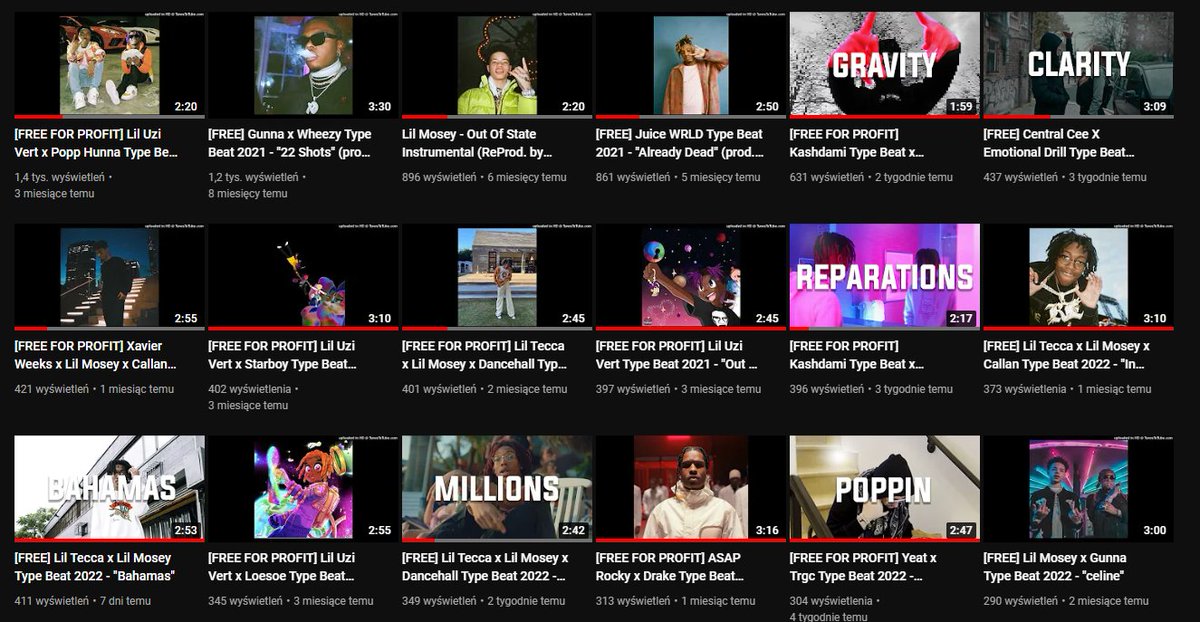Open the Lil Uzi Vert x Popp Hunna thumbnail
1200x622 pixels.
(x=109, y=65)
